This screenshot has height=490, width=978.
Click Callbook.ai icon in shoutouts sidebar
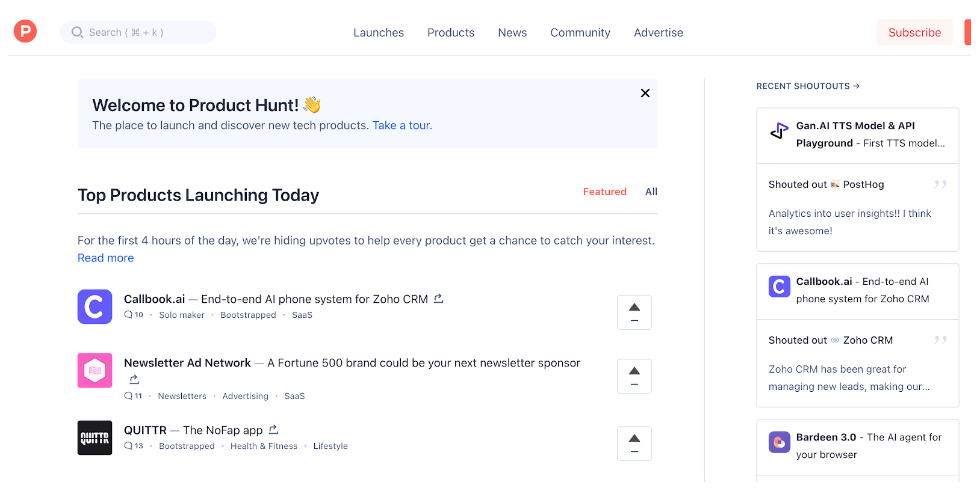[779, 287]
